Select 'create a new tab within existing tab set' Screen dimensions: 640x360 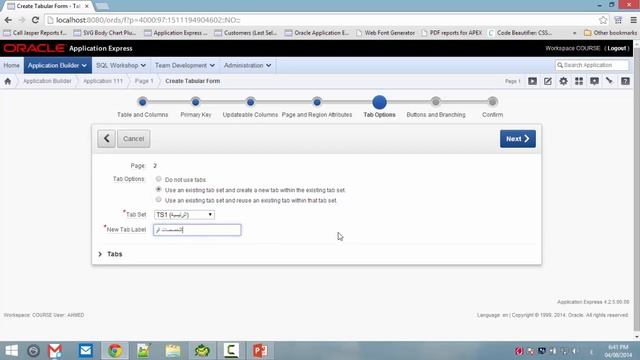(158, 189)
